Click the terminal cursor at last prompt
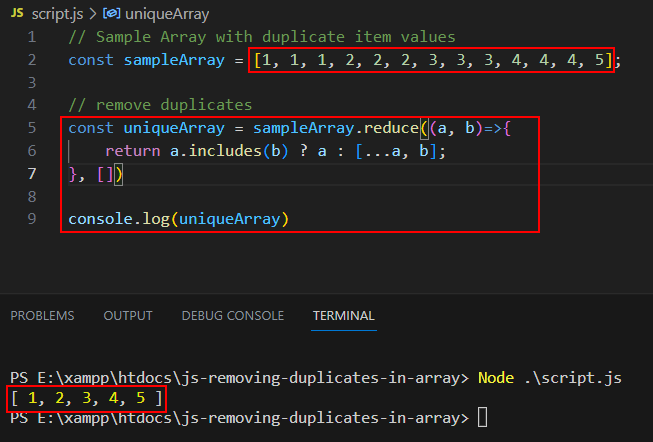 coord(483,417)
